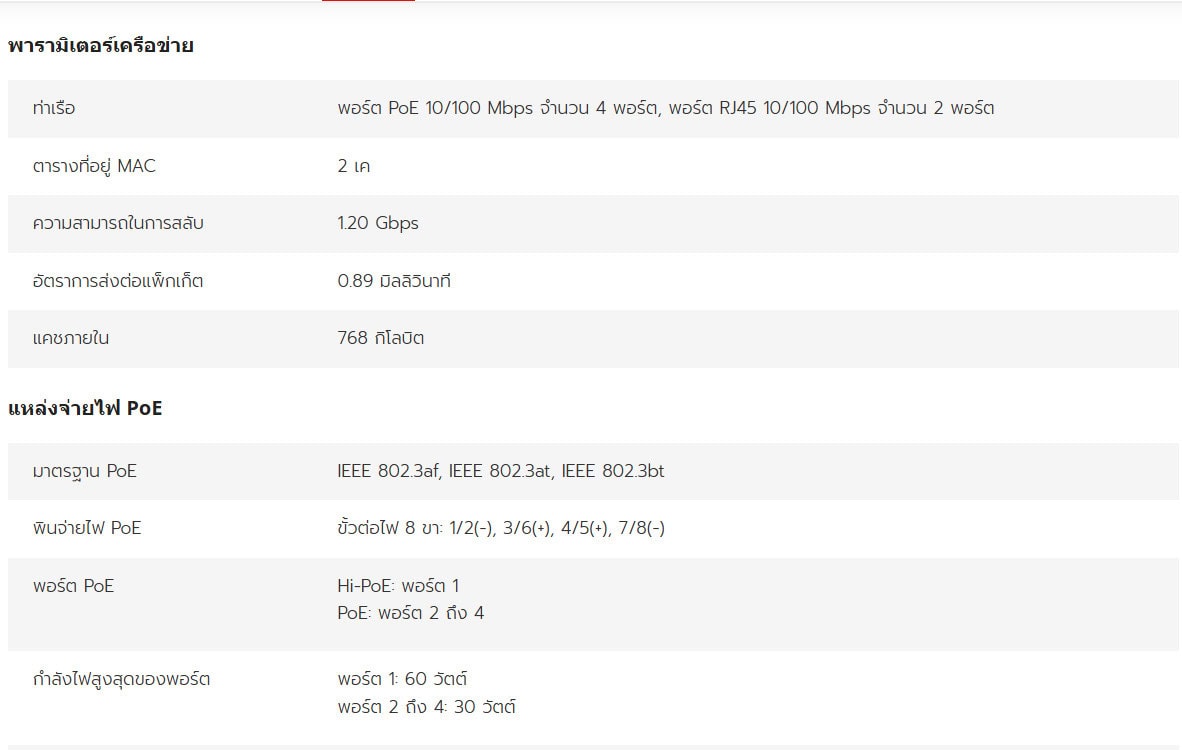The width and height of the screenshot is (1182, 750).
Task: Click the พารามิเตอร์เครือข่าย section heading
Action: coord(101,46)
